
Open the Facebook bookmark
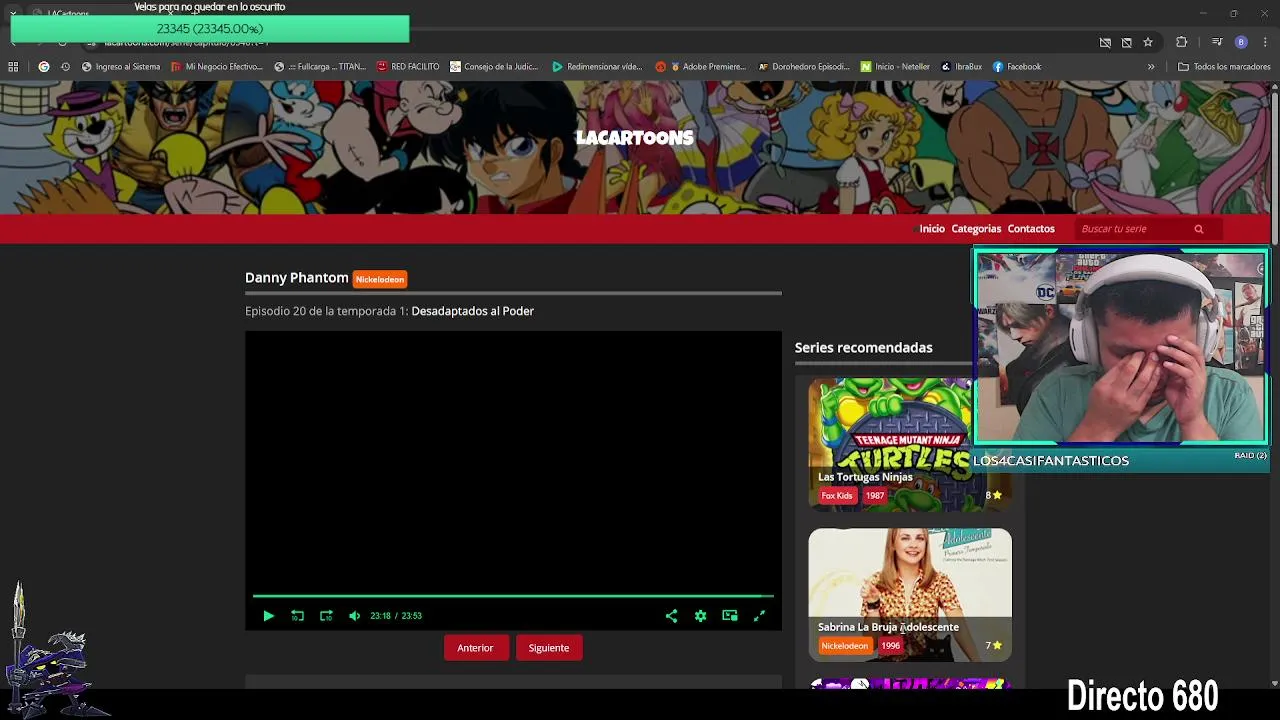1017,67
